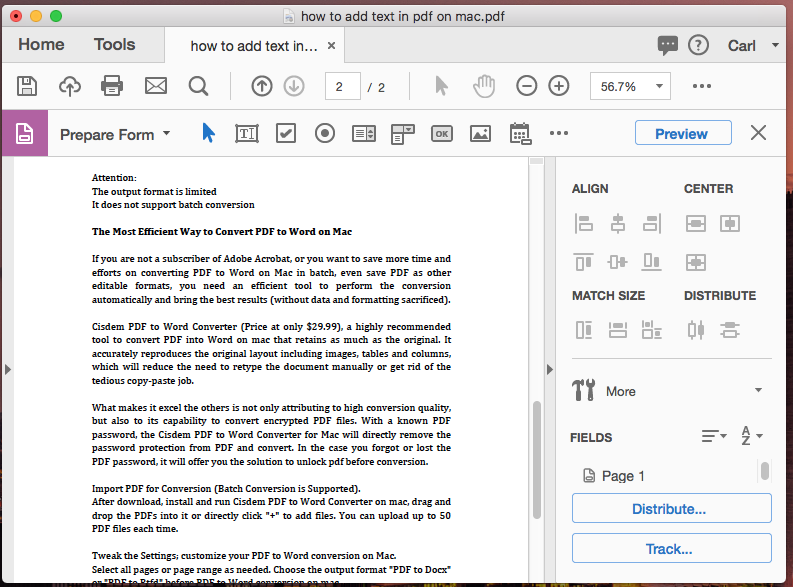Align fields to horizontal middle

click(618, 262)
